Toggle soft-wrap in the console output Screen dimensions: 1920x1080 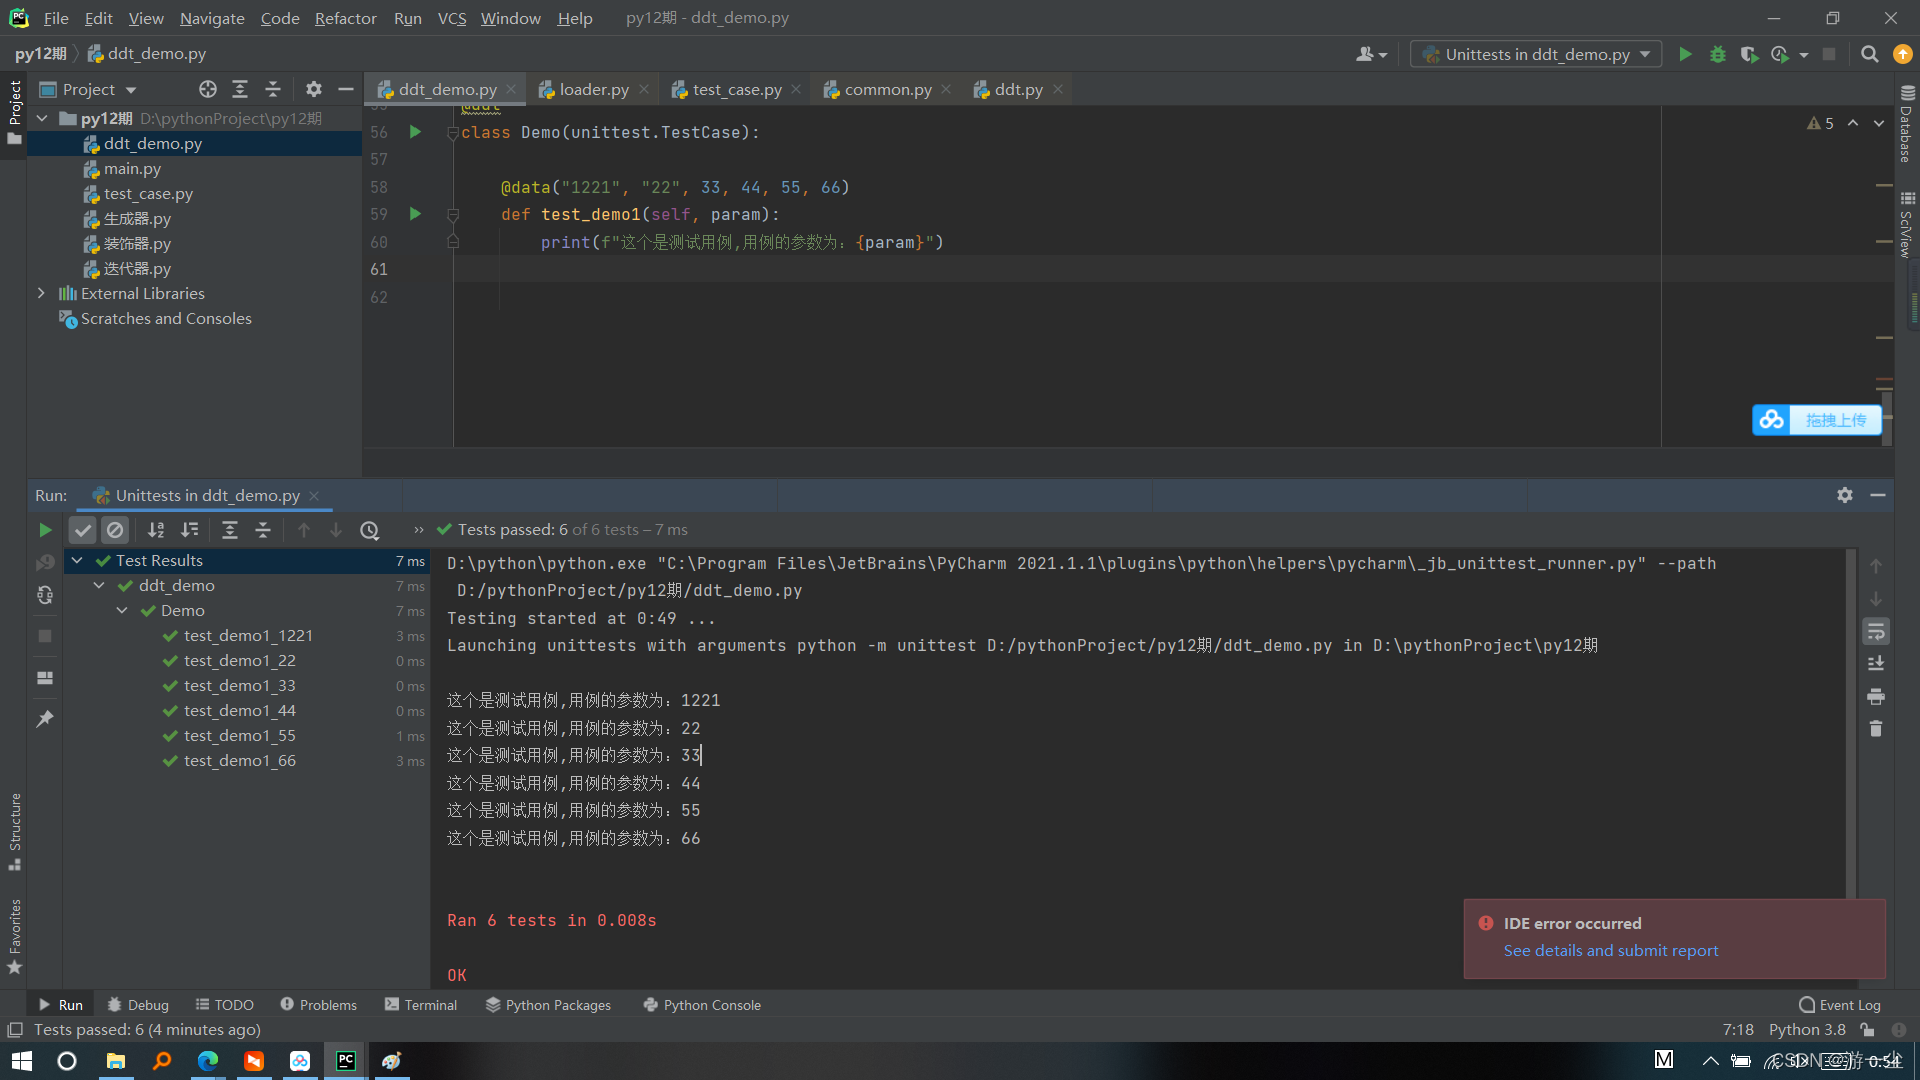pos(1876,631)
